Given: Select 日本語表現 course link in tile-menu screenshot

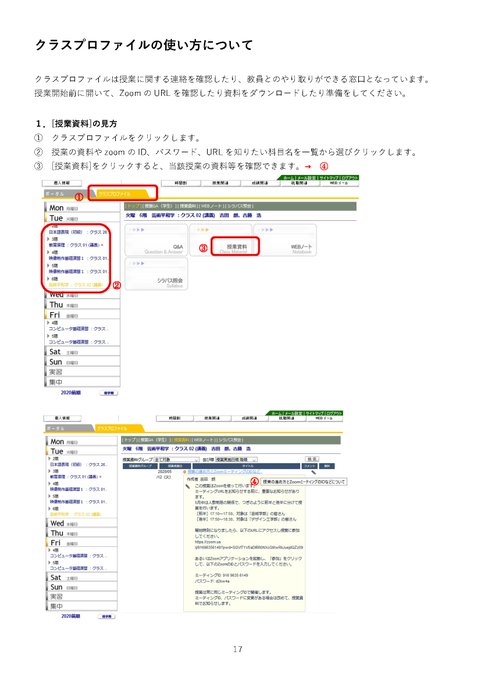Looking at the screenshot, I should (78, 232).
